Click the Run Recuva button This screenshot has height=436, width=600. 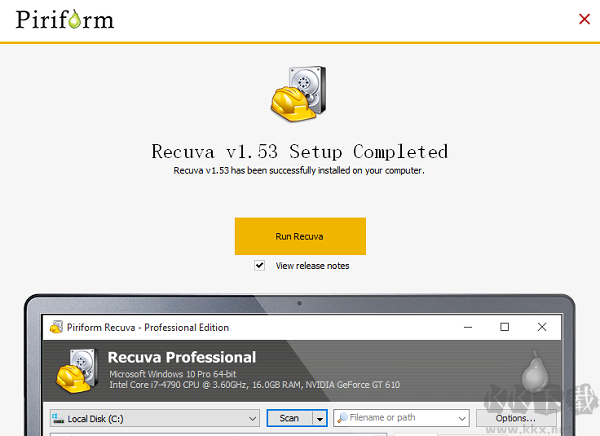pos(300,236)
